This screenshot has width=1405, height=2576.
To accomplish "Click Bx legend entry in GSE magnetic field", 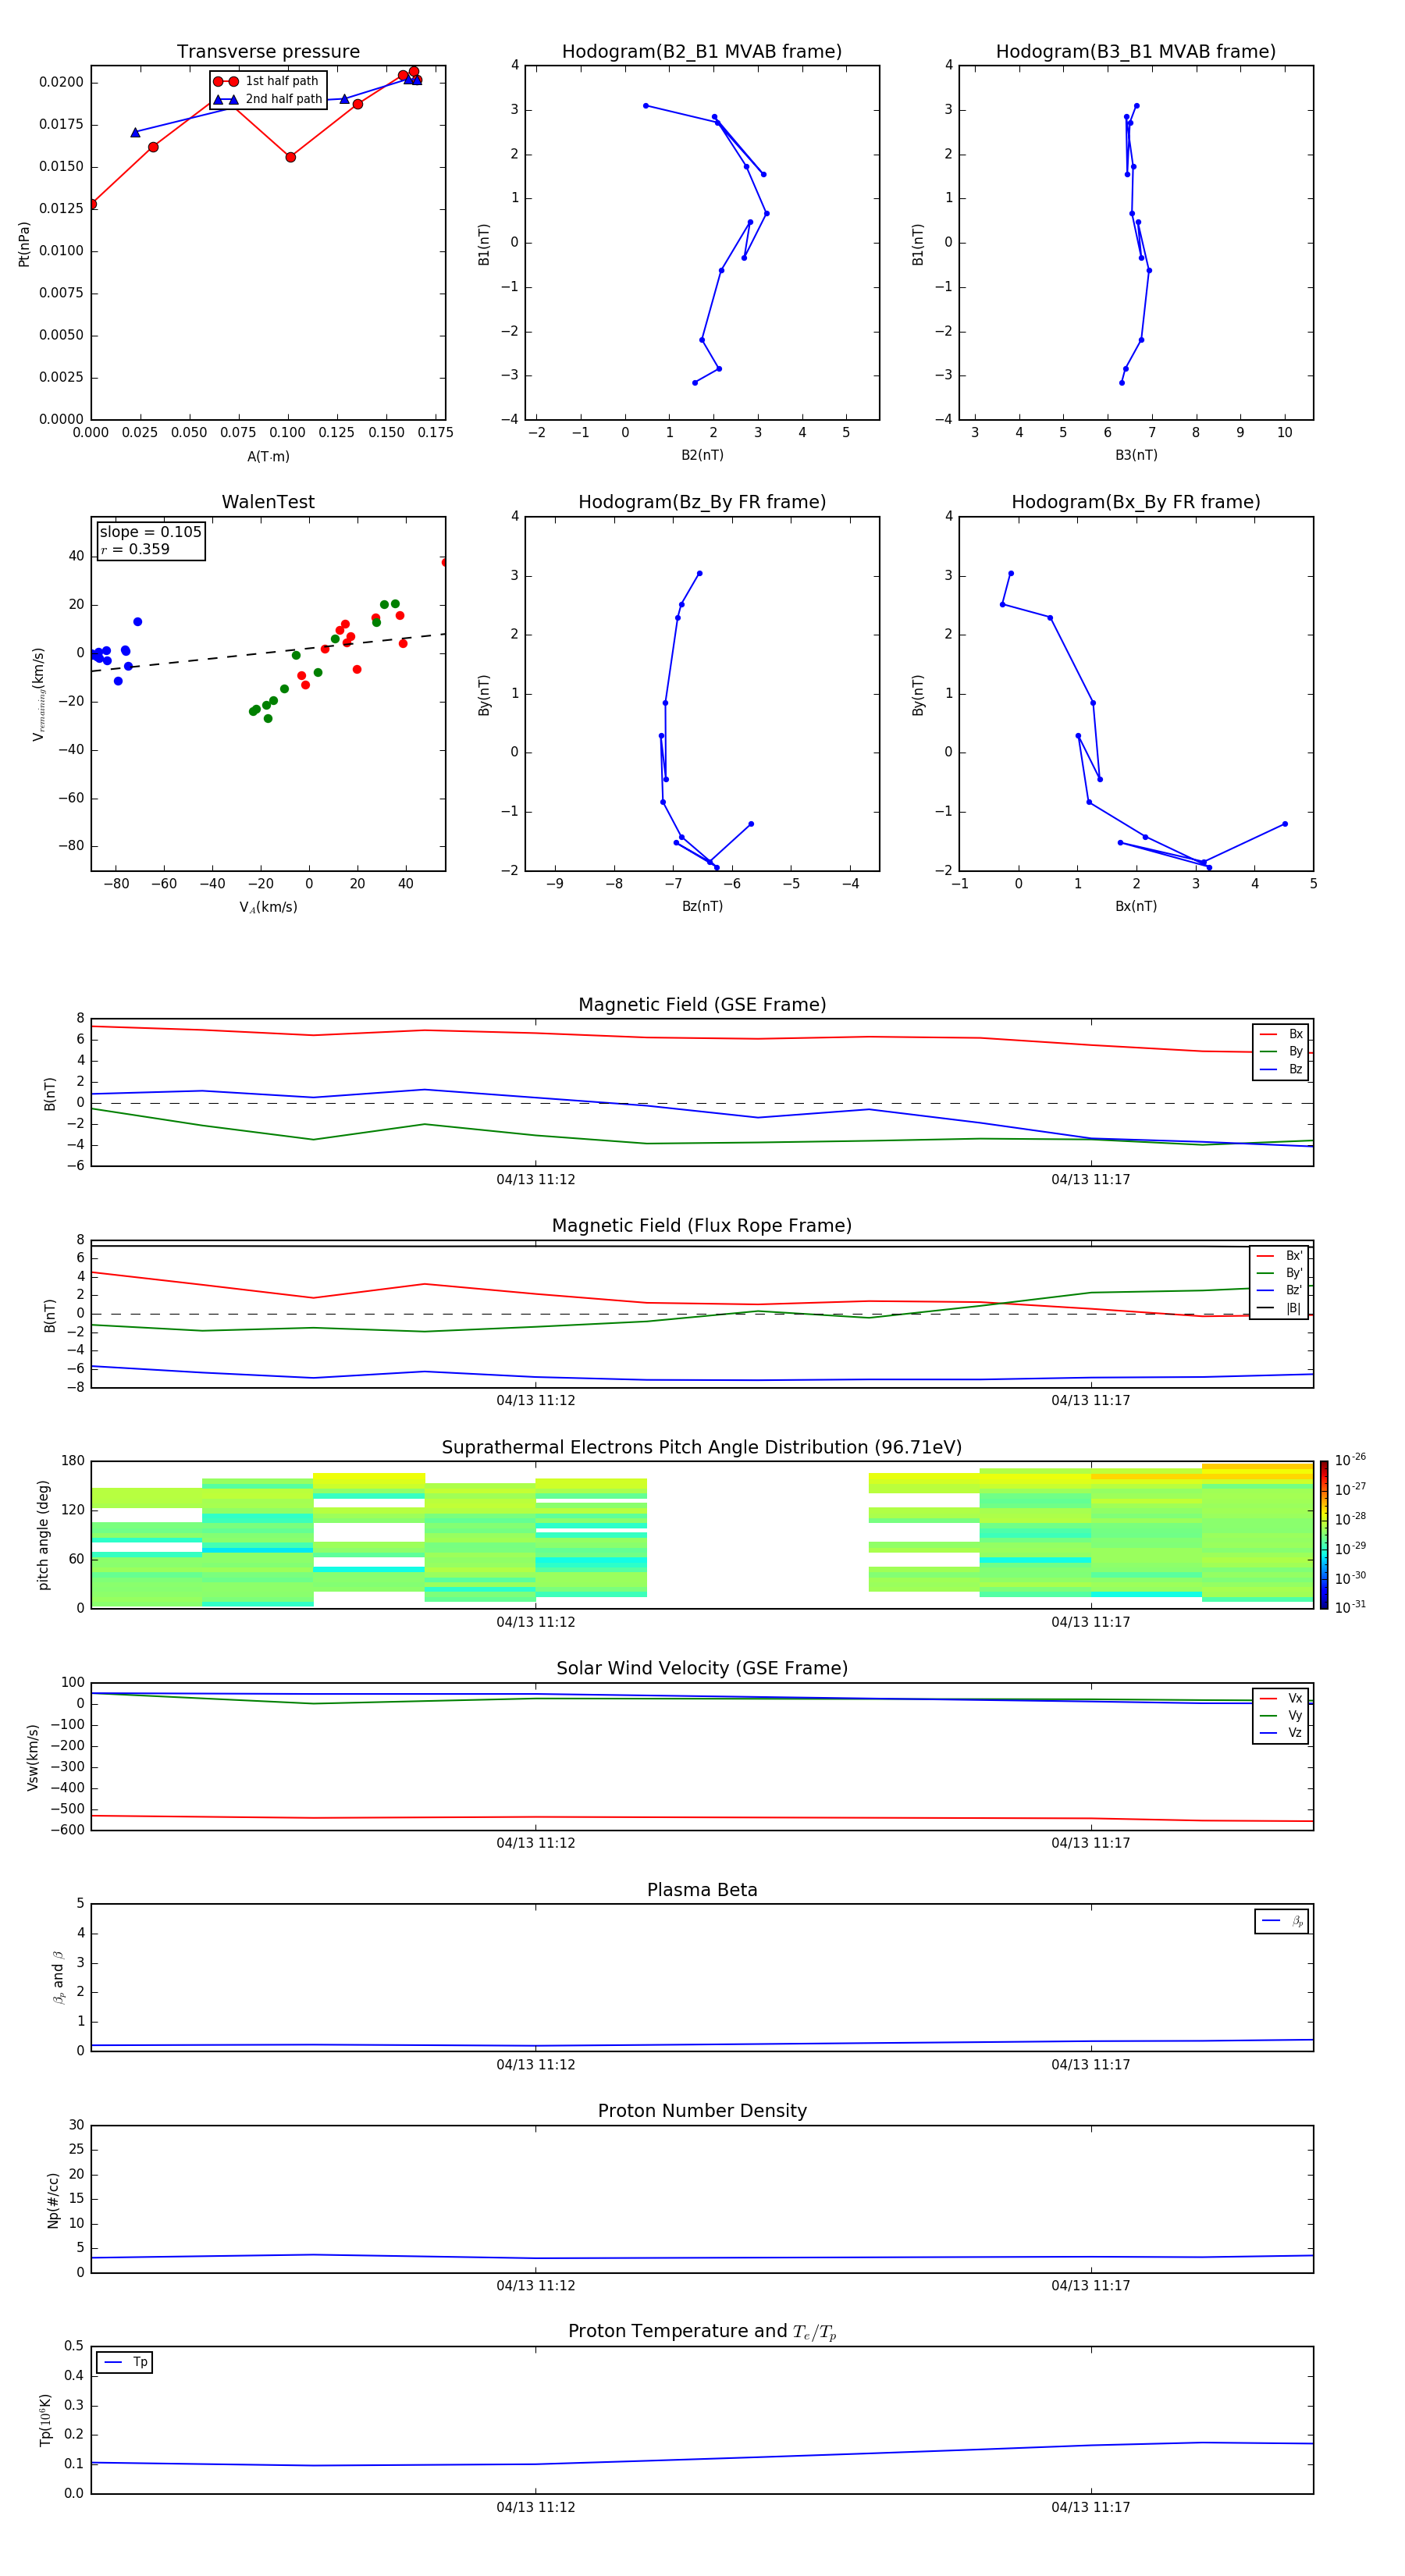I will 1281,1034.
